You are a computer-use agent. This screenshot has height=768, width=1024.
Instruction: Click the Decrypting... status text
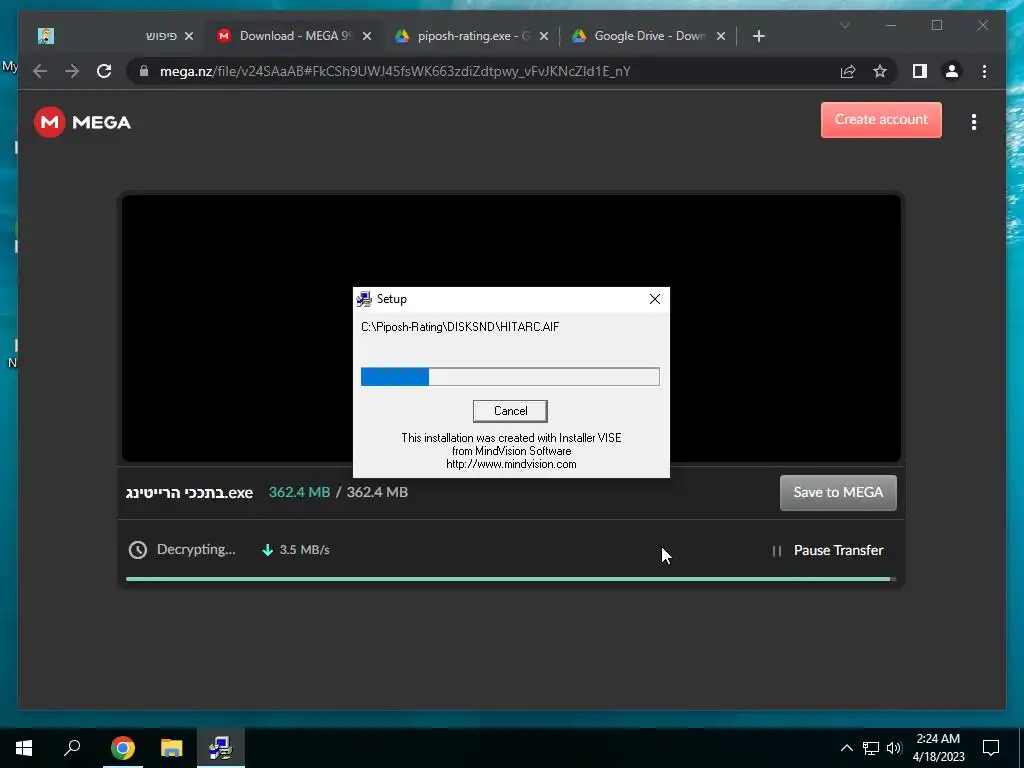196,549
